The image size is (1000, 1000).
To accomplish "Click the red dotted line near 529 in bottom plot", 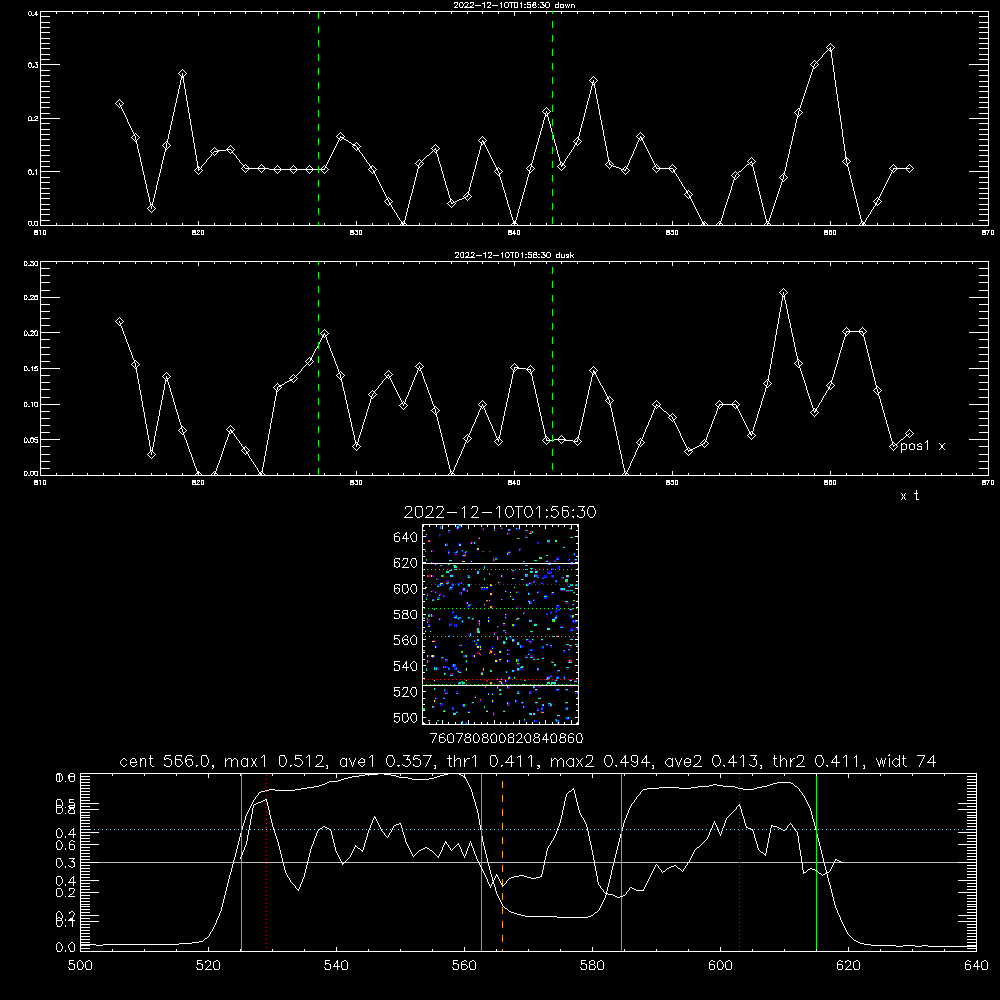I will click(x=267, y=862).
